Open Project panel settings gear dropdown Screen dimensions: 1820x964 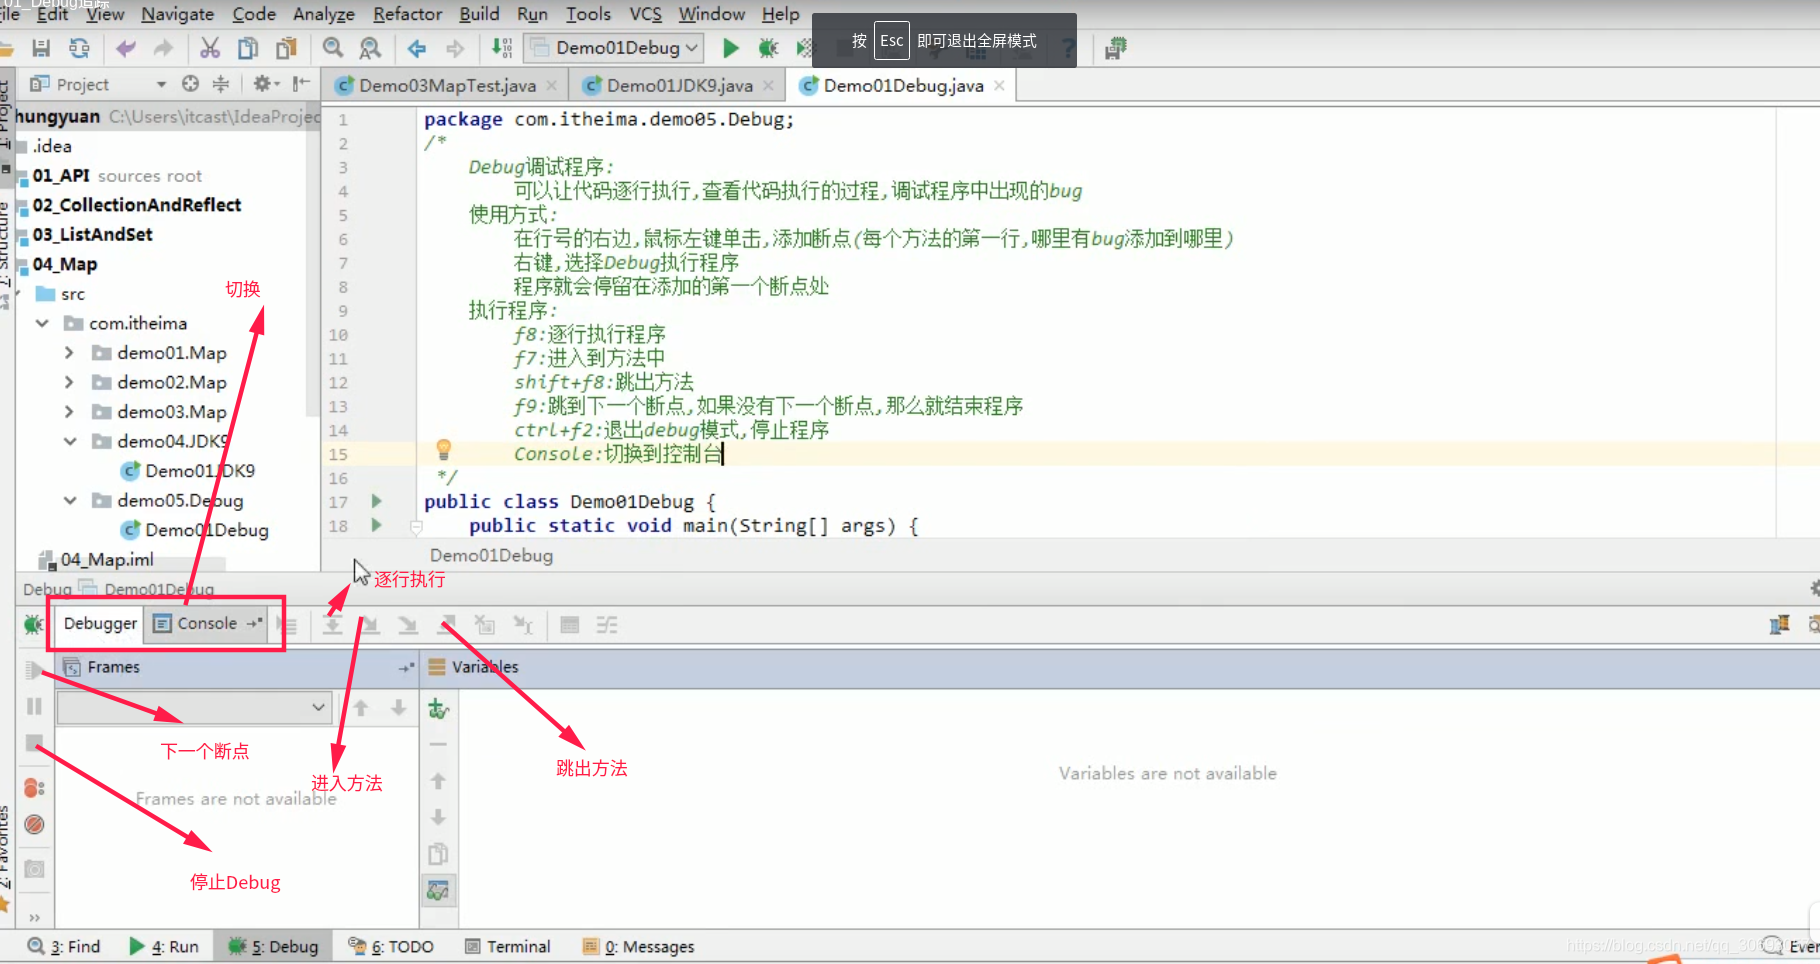pyautogui.click(x=266, y=84)
